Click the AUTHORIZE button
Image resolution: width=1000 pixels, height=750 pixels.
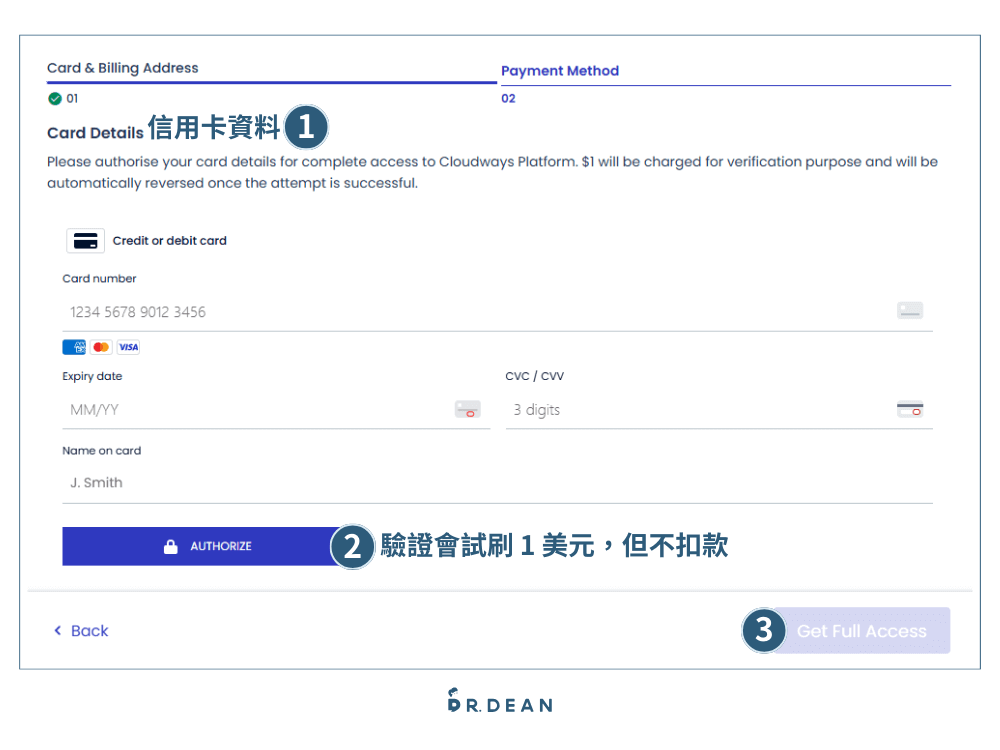point(206,547)
